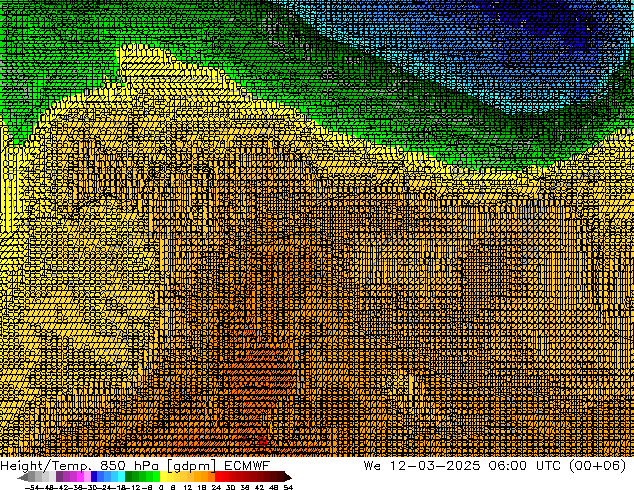634x490 pixels.
Task: Click the Height/Temp. 850 hPa title text
Action: 81,466
